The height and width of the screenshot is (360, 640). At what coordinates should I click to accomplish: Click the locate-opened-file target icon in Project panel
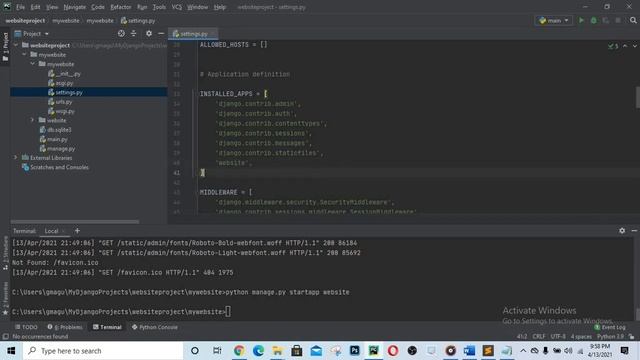click(121, 33)
